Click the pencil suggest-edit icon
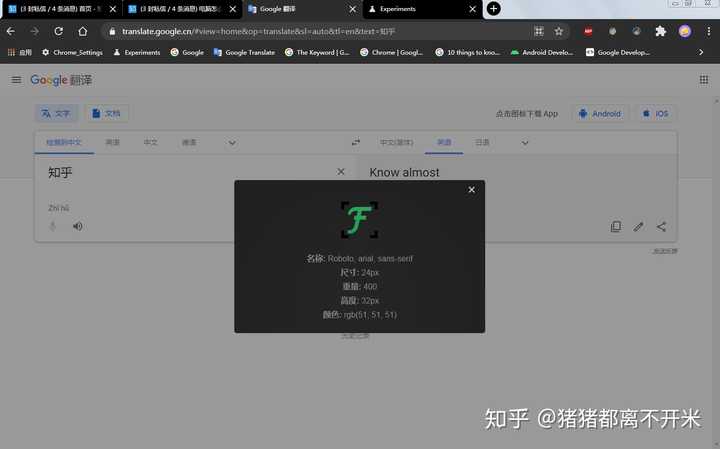Image resolution: width=720 pixels, height=449 pixels. (x=638, y=226)
